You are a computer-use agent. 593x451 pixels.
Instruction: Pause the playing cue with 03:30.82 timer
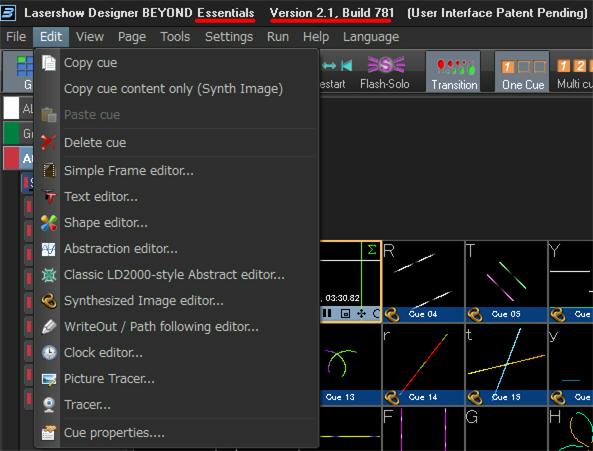pos(327,313)
